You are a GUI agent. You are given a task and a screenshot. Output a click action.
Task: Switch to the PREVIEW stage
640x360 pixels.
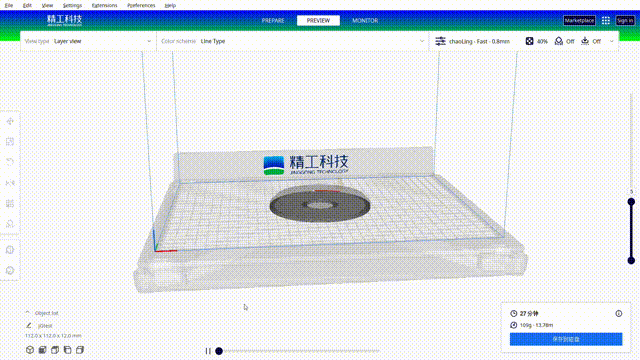318,20
